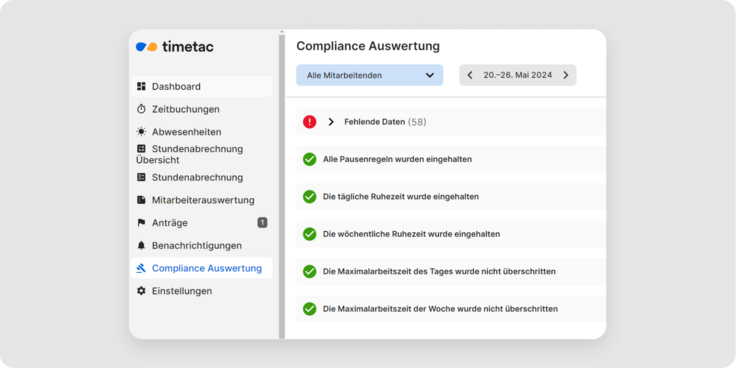Click the timetac logo
This screenshot has width=736, height=368.
(x=175, y=46)
